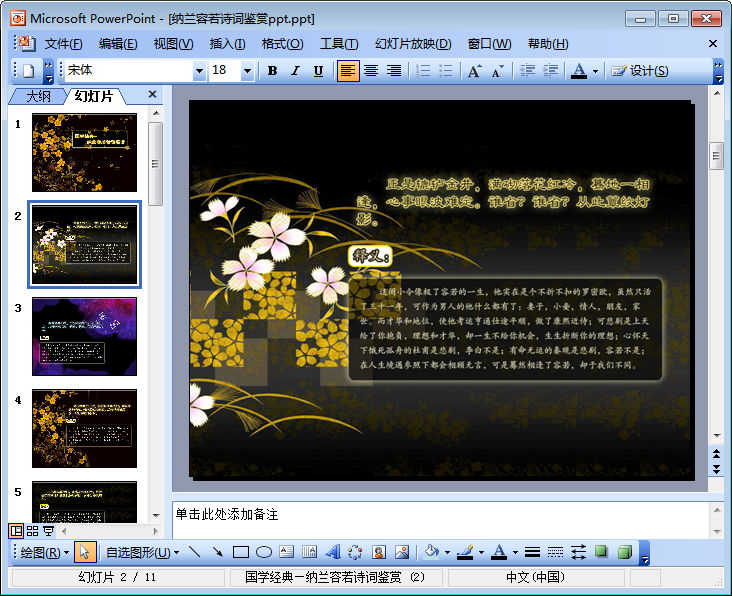Open fill color dropdown arrow
732x596 pixels.
tap(447, 553)
